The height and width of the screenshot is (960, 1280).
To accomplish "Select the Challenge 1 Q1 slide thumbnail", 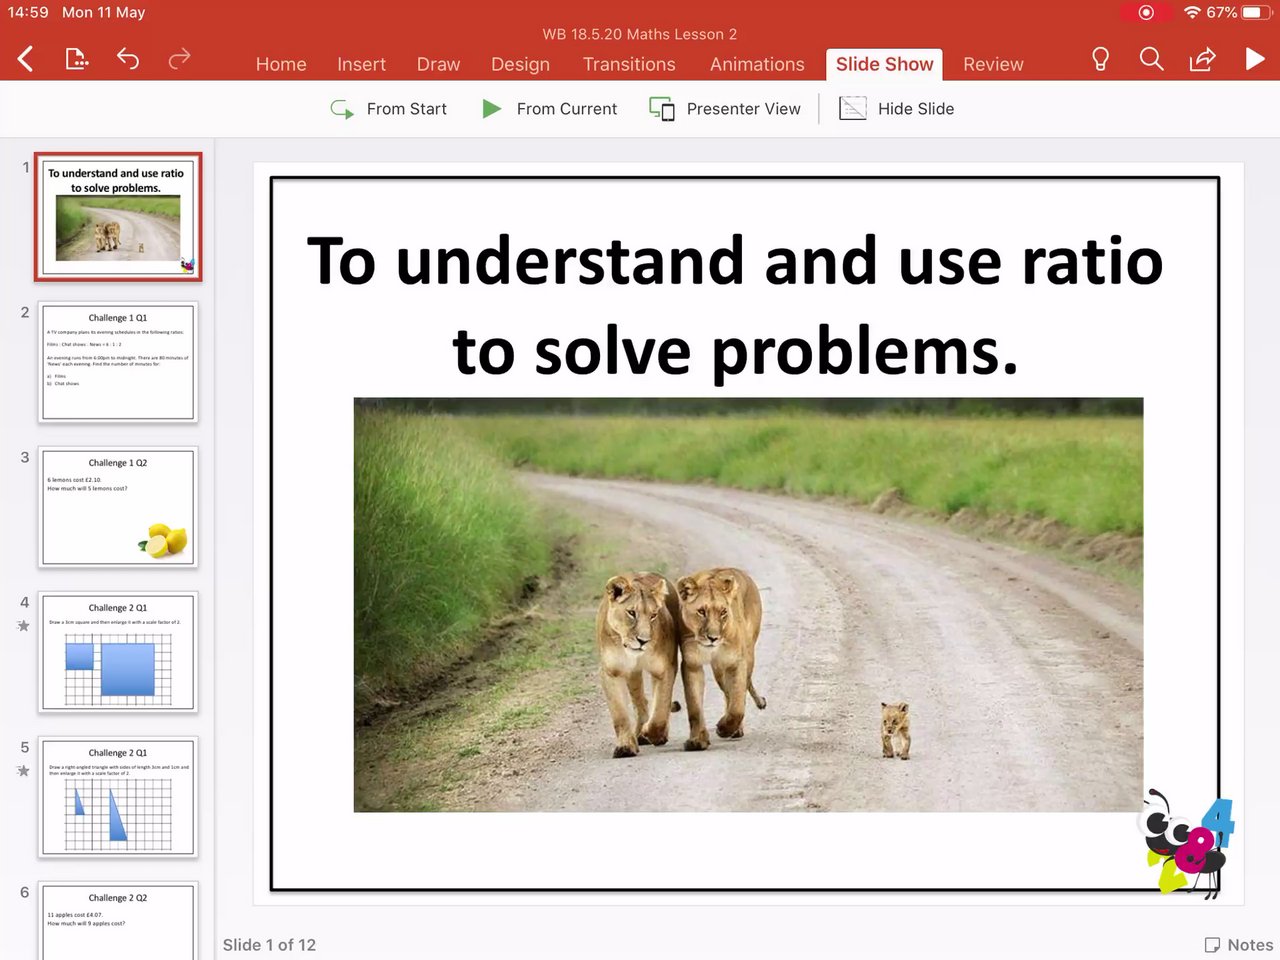I will [118, 361].
